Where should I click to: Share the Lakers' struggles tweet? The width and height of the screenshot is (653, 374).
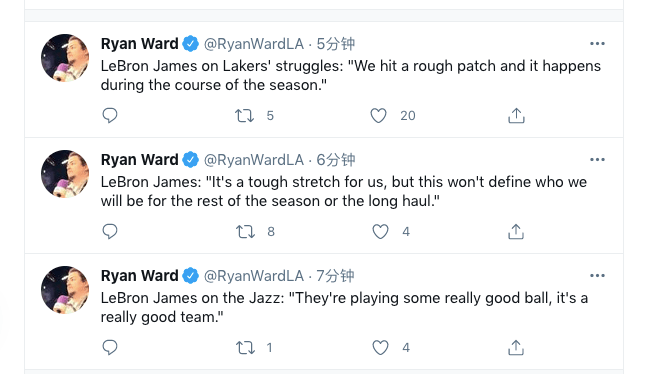coord(516,115)
